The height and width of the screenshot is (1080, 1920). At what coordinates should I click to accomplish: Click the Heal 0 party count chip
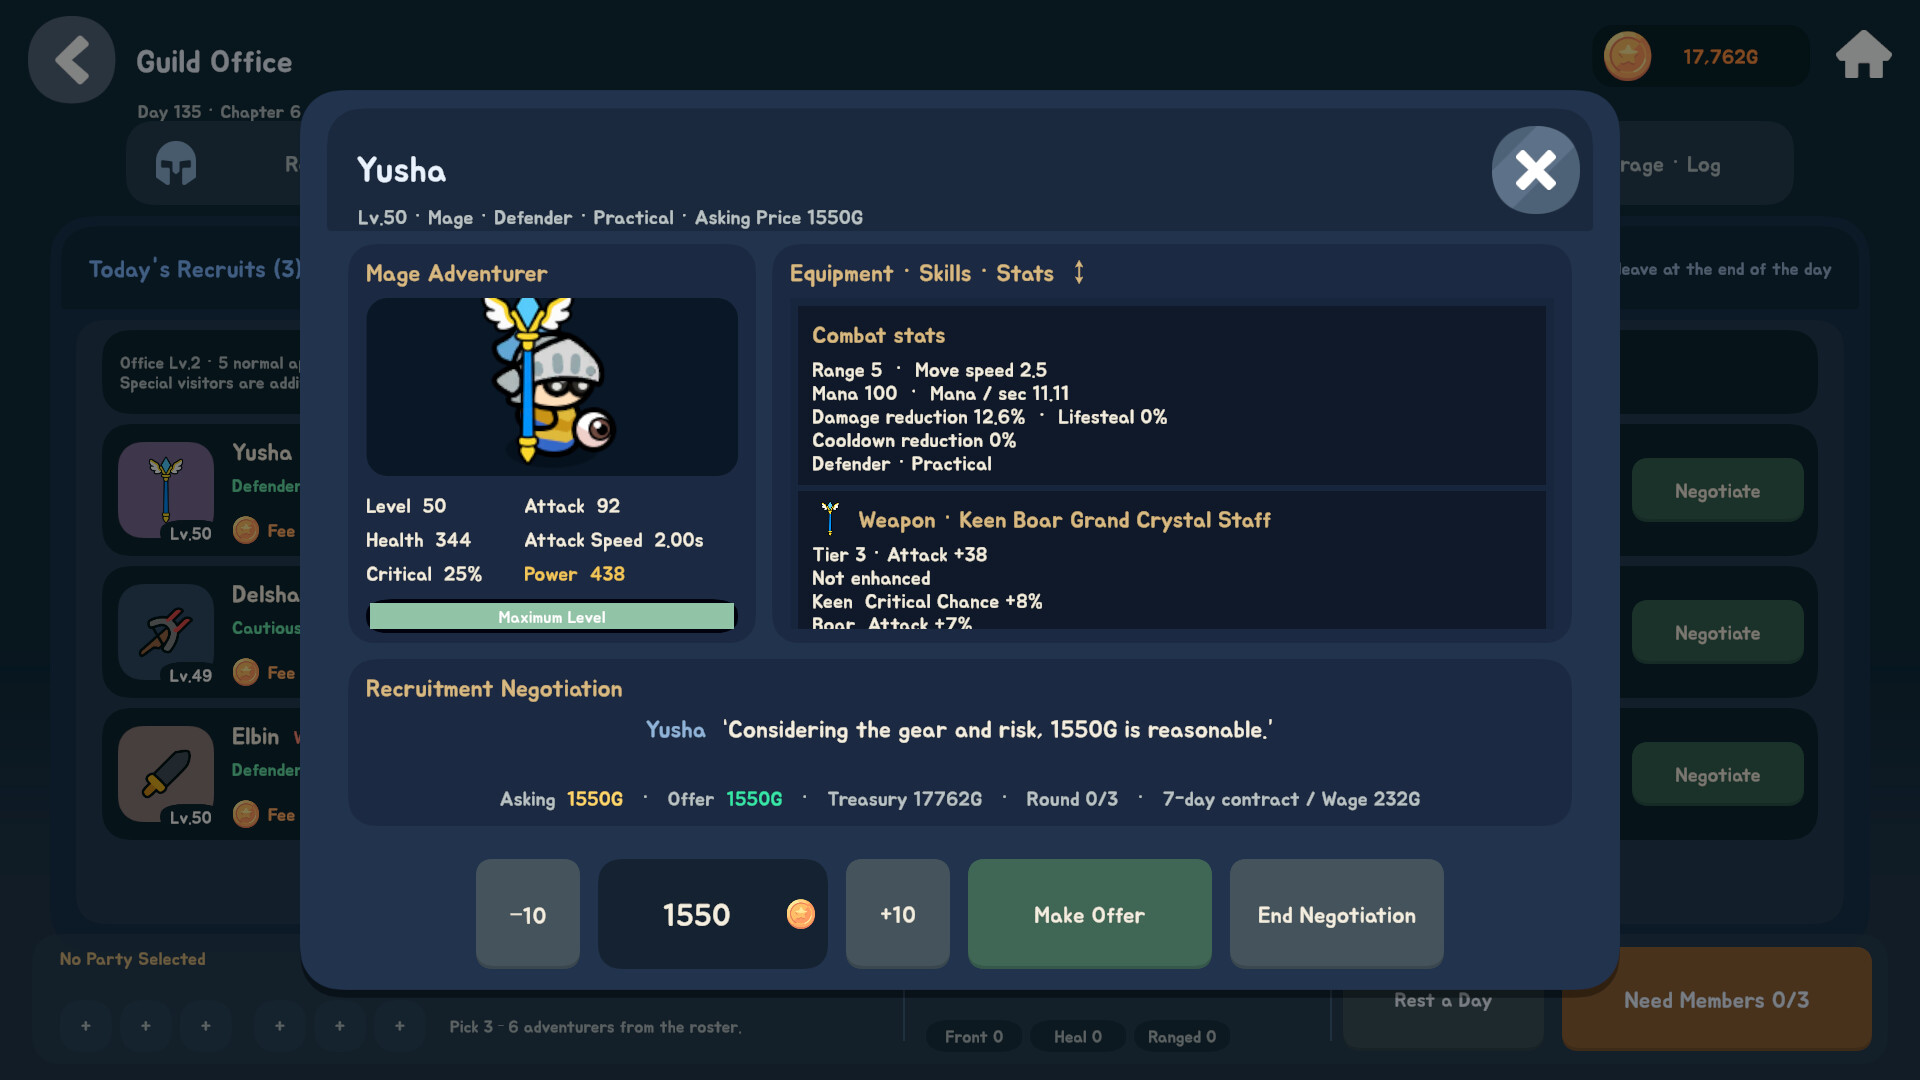click(1077, 1036)
